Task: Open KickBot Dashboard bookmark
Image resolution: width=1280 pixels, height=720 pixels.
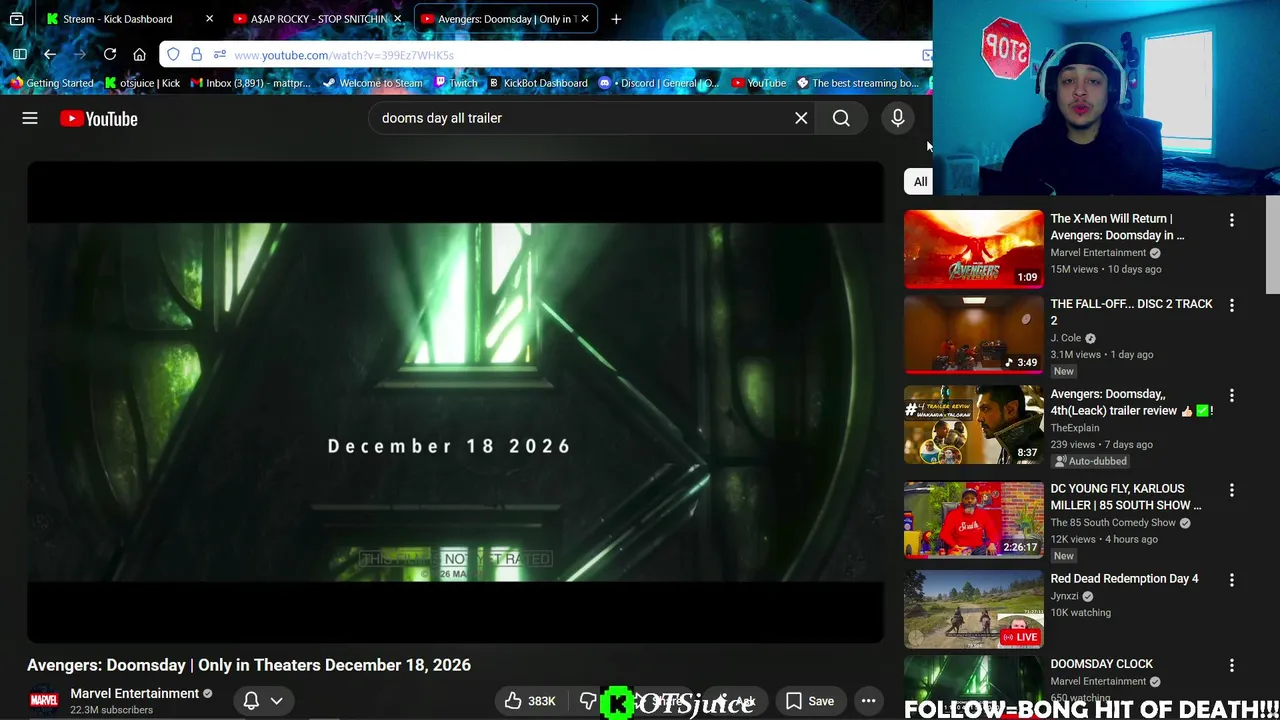Action: click(537, 83)
